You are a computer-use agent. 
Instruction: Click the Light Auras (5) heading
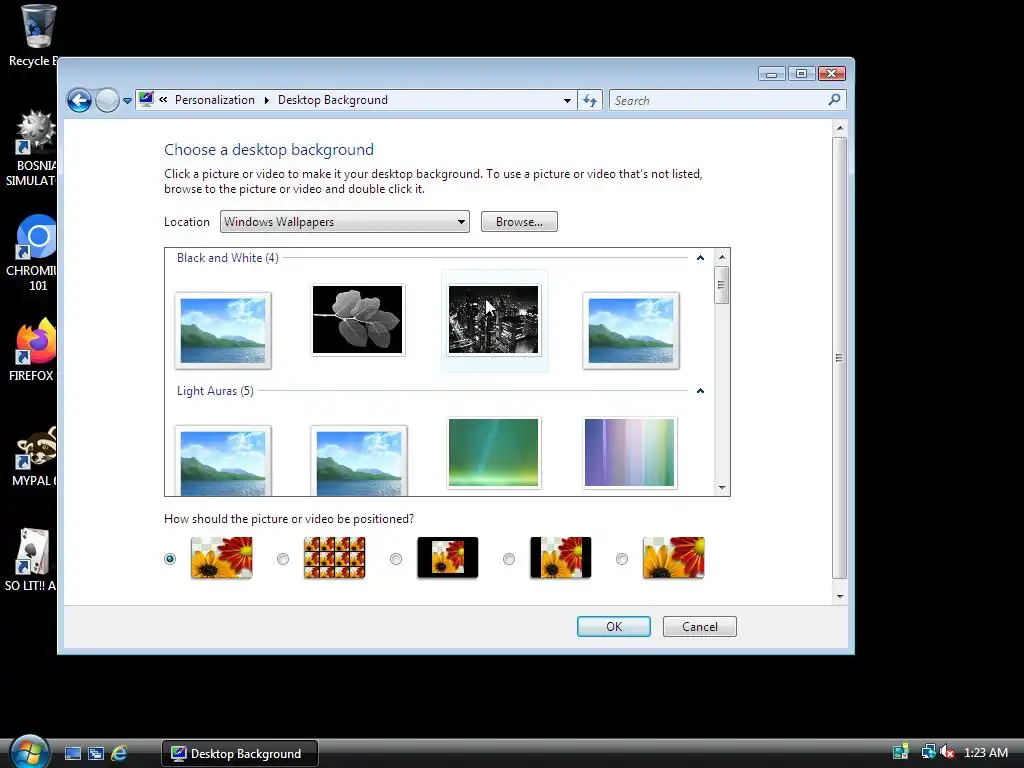(x=215, y=391)
